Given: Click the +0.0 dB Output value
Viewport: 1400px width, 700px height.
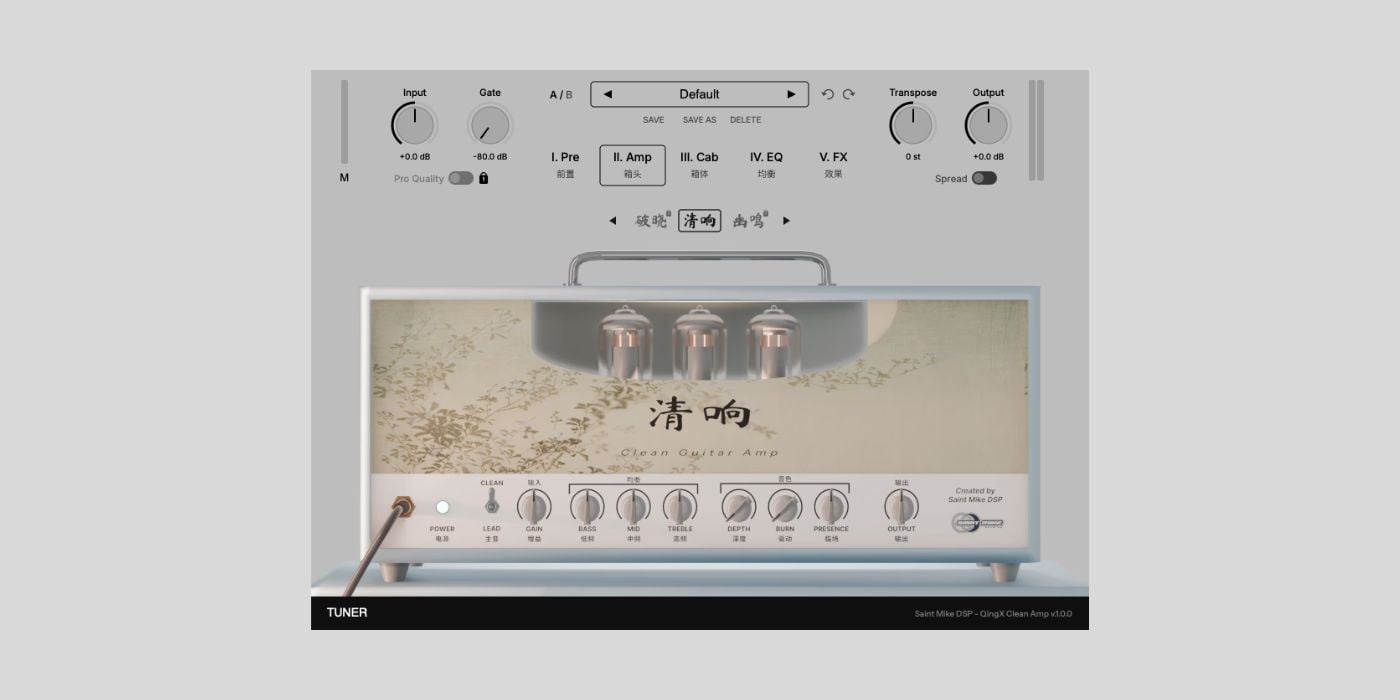Looking at the screenshot, I should (x=988, y=157).
